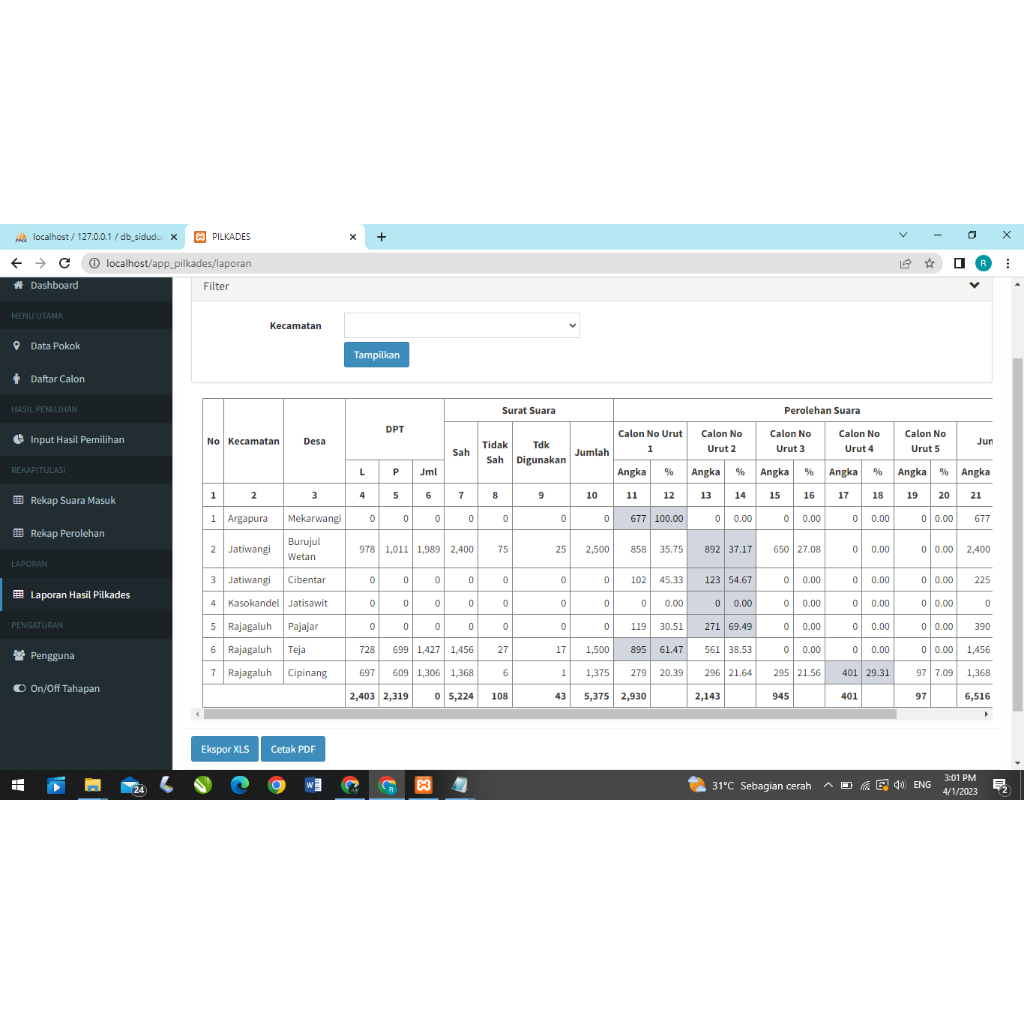Click the On/Off Tahapan toggle icon
The image size is (1024, 1024).
coord(20,688)
